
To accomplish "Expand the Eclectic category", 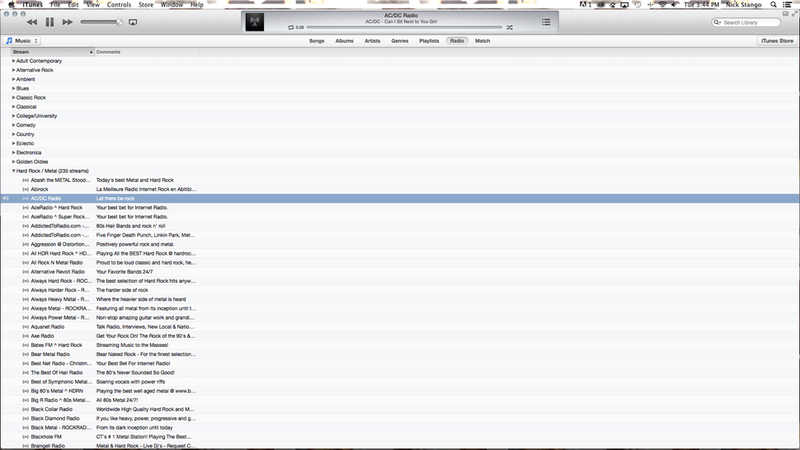I will [14, 143].
